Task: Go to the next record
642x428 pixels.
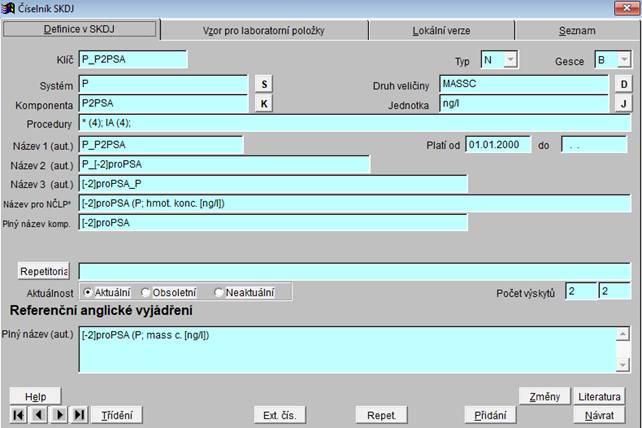Action: click(58, 414)
